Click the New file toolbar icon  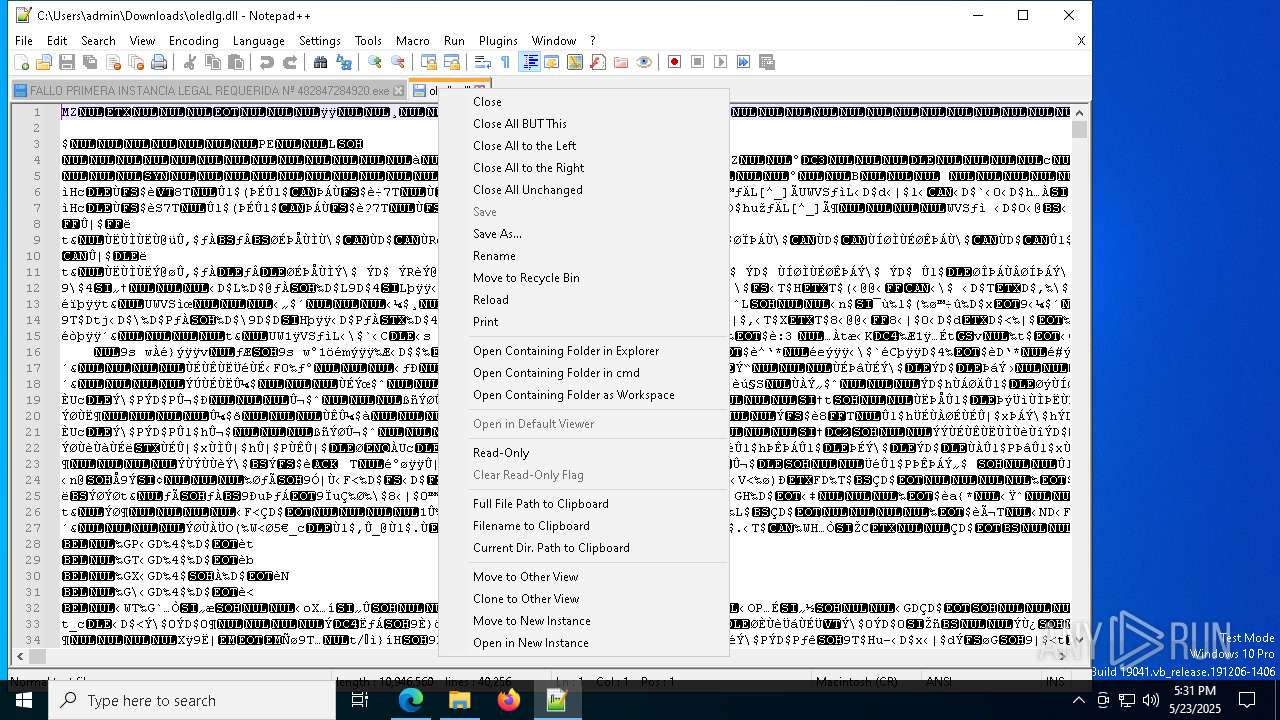tap(21, 62)
